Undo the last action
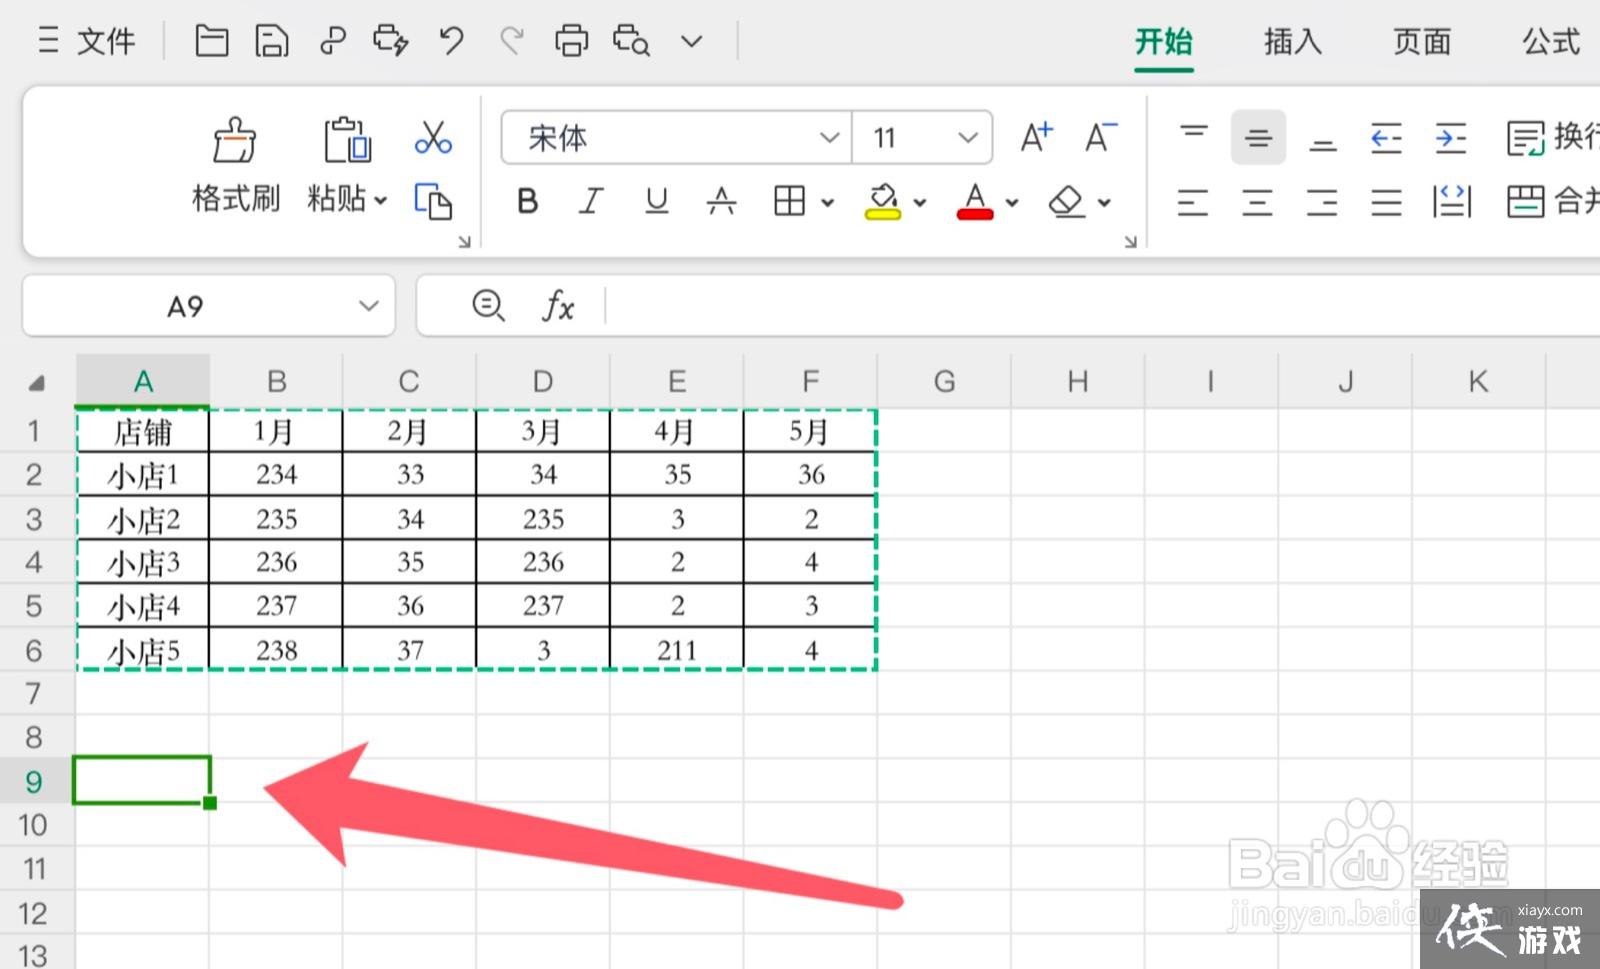Viewport: 1600px width, 969px height. pyautogui.click(x=452, y=41)
